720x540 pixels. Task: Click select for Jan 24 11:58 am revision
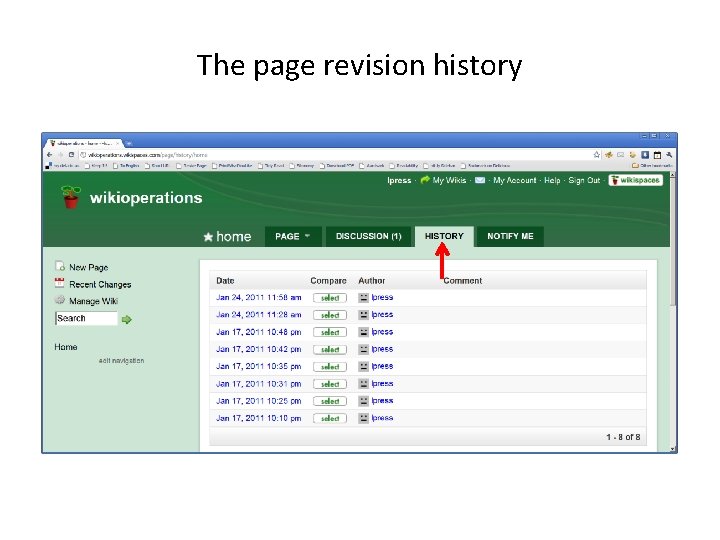[330, 298]
